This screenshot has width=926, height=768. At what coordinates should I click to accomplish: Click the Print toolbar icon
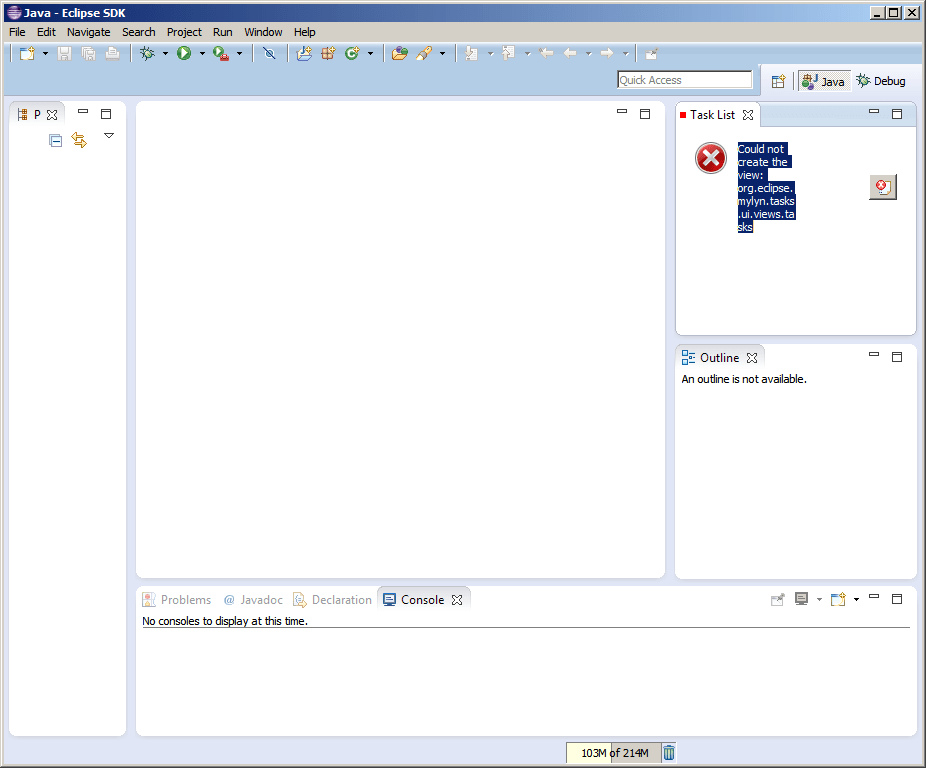pyautogui.click(x=112, y=54)
